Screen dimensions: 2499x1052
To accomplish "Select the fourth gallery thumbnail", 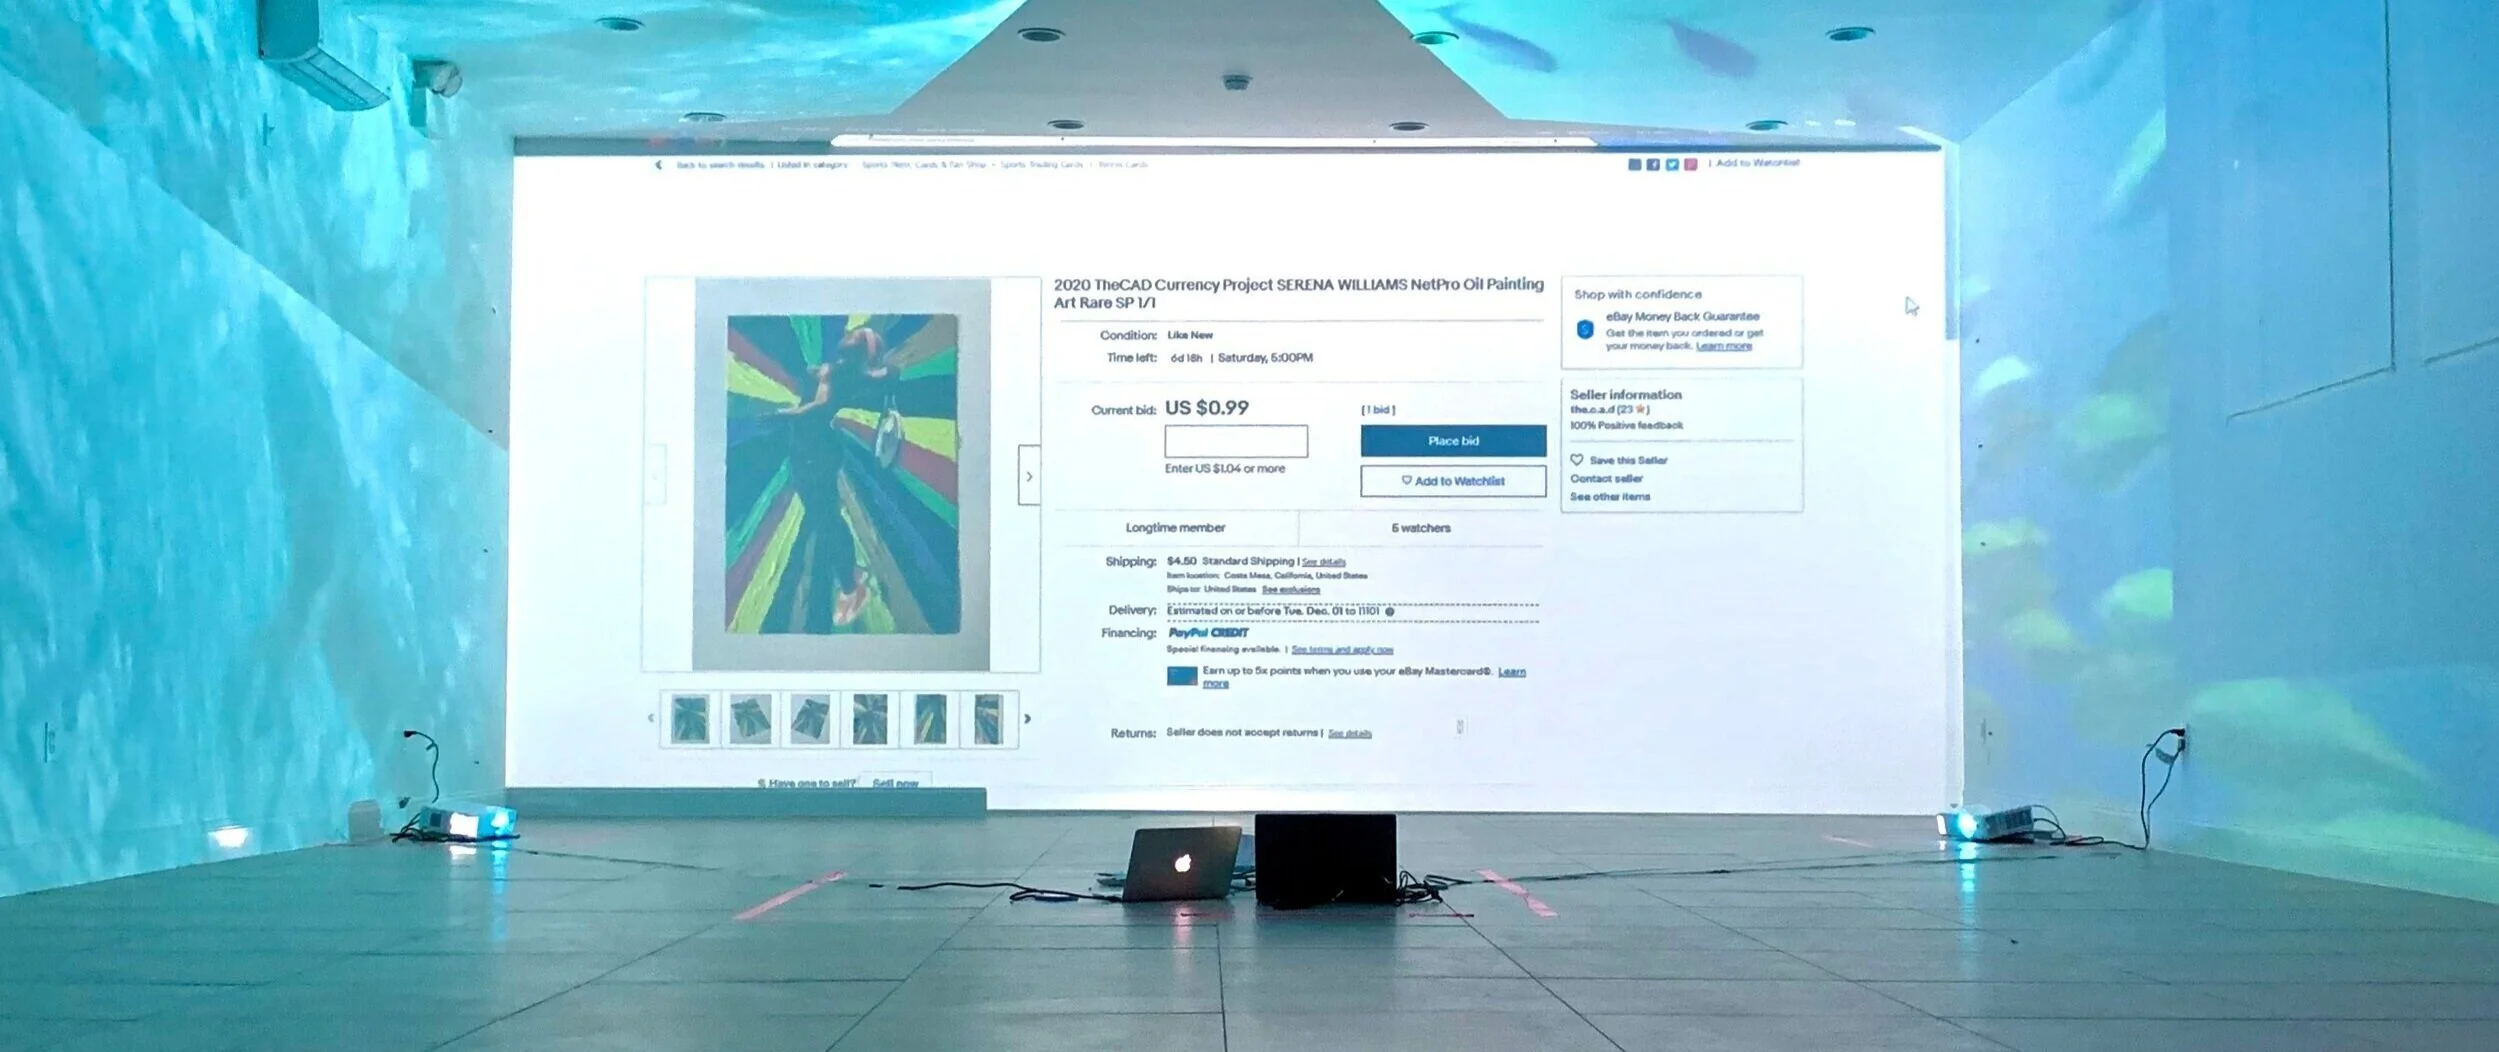I will tap(870, 719).
